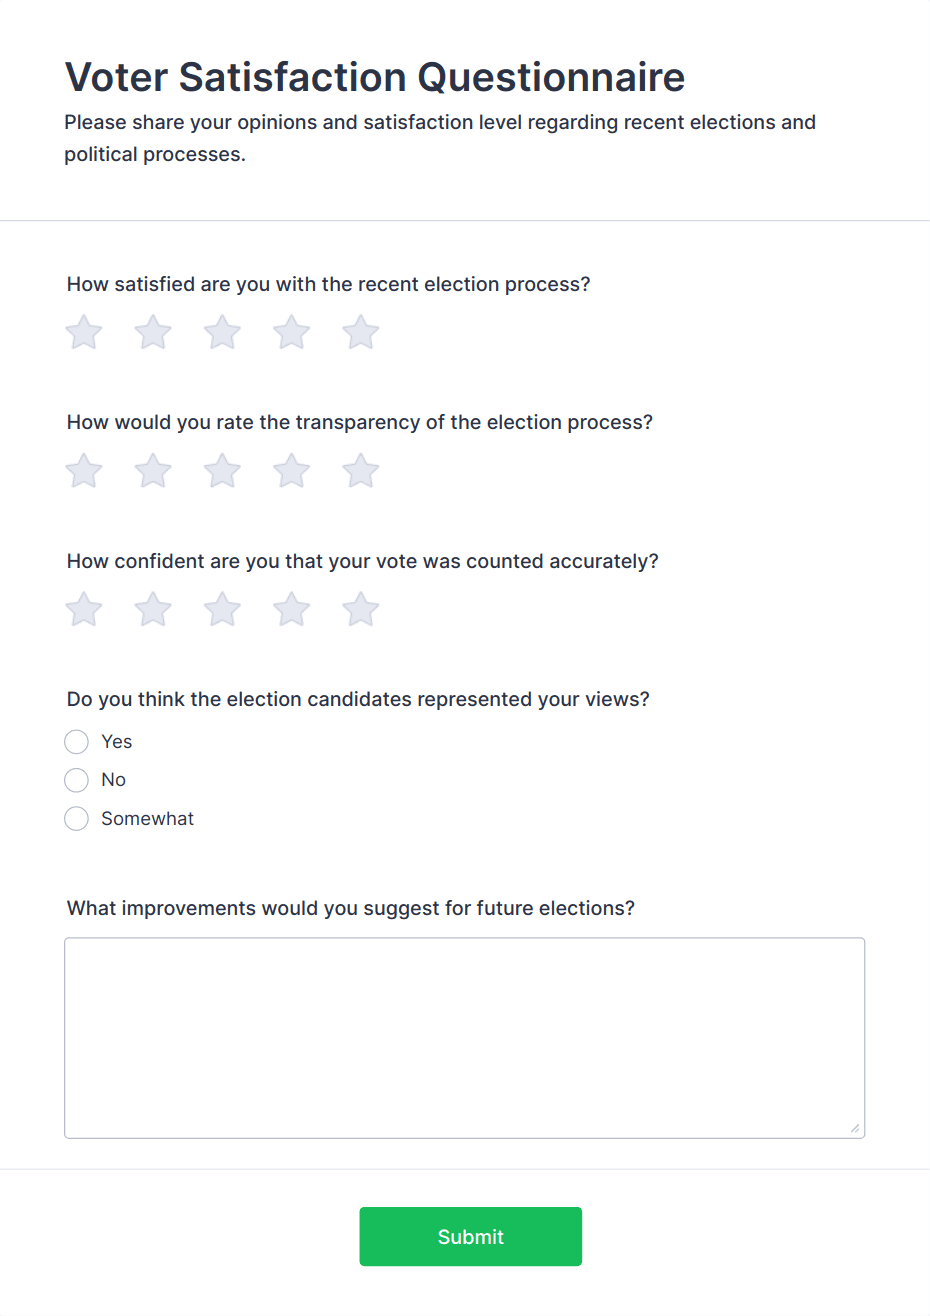Give election satisfaction three stars
Viewport: 930px width, 1316px height.
(x=222, y=332)
